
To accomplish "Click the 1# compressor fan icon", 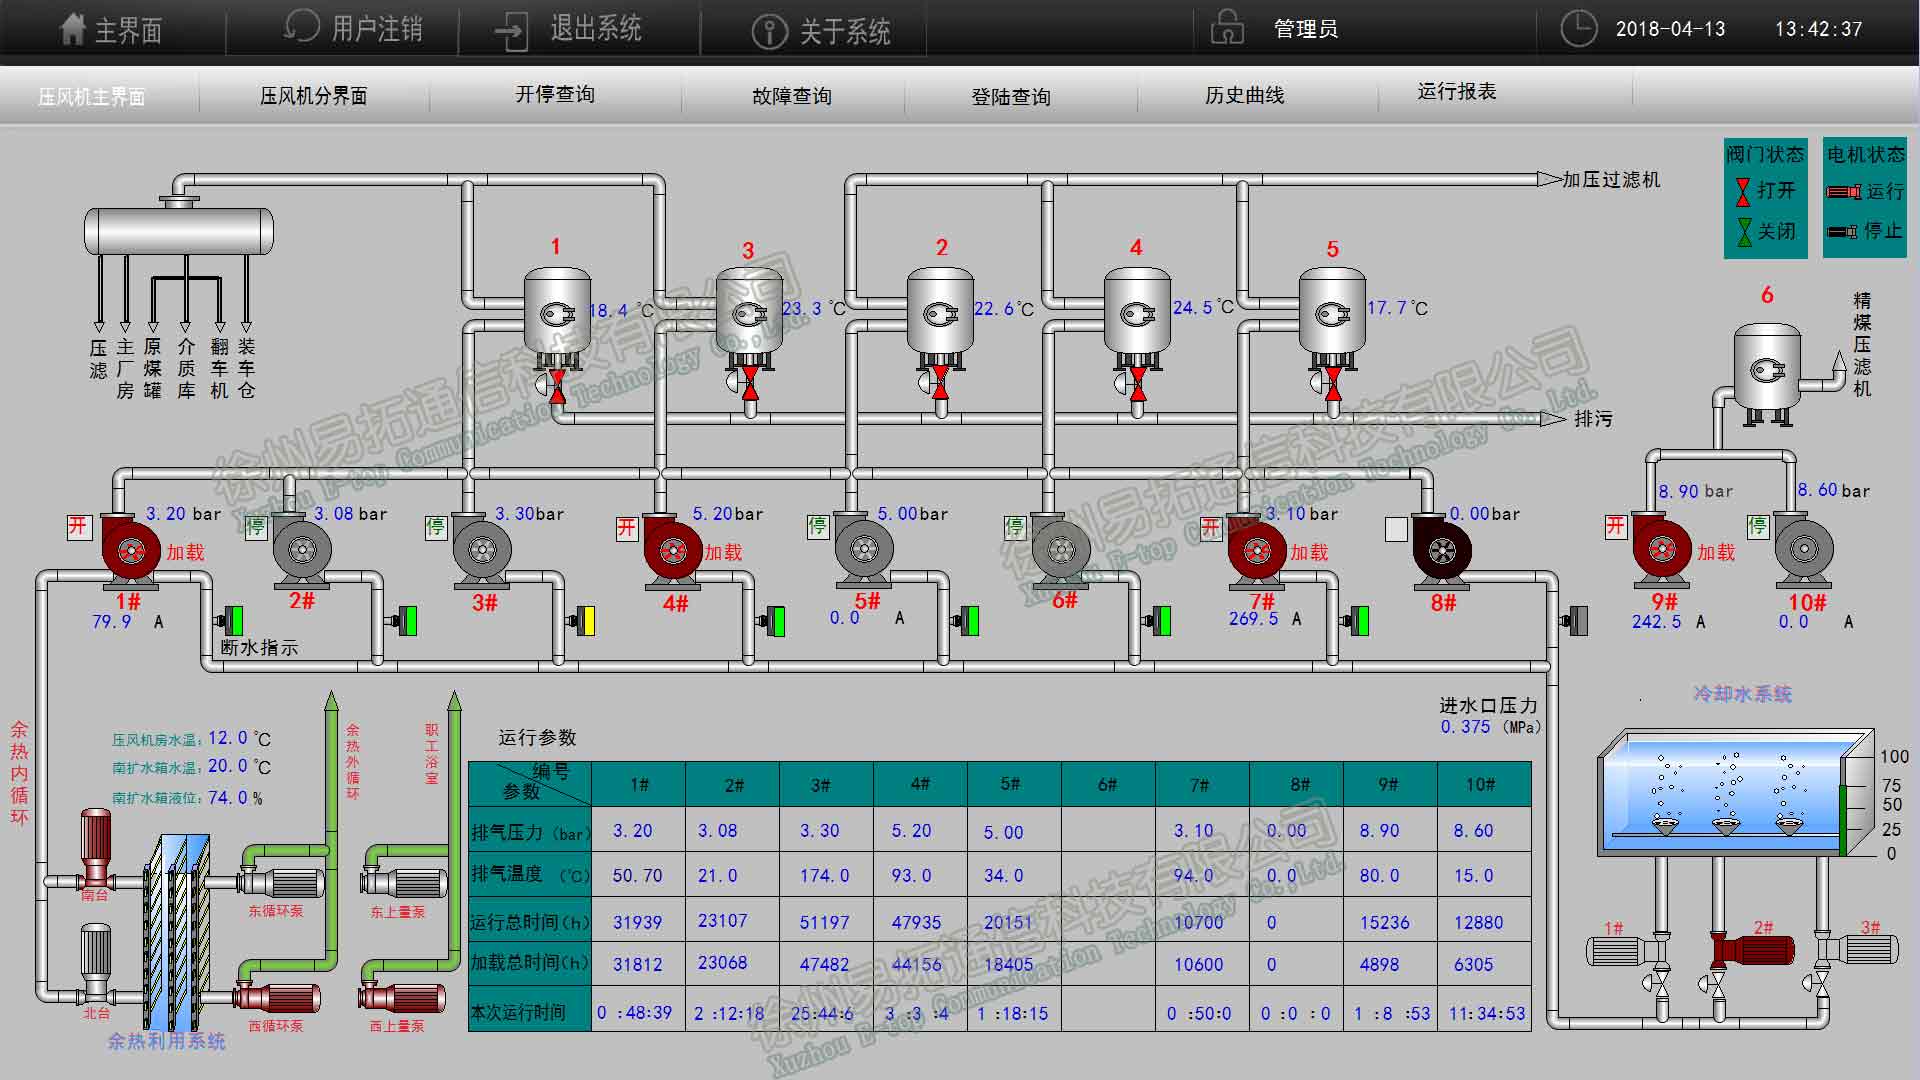I will (131, 550).
